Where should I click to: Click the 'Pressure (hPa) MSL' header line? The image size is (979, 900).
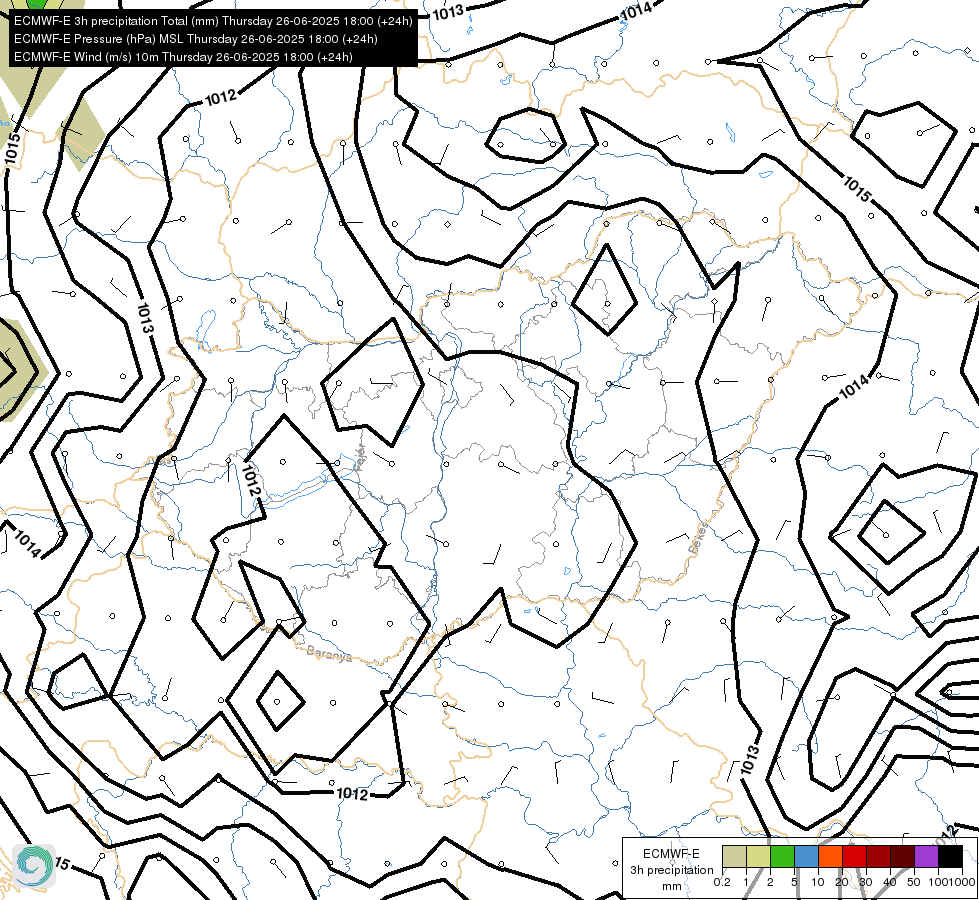195,39
